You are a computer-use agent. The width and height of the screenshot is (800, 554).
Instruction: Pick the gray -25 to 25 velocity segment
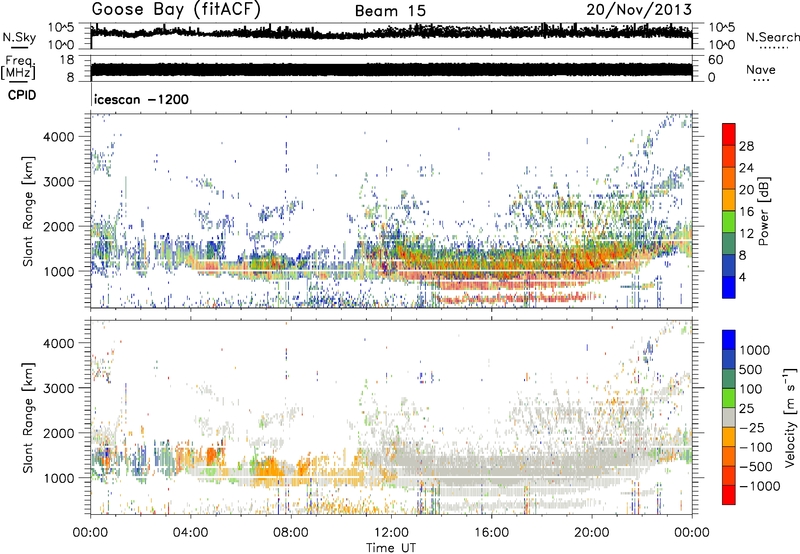(x=729, y=418)
